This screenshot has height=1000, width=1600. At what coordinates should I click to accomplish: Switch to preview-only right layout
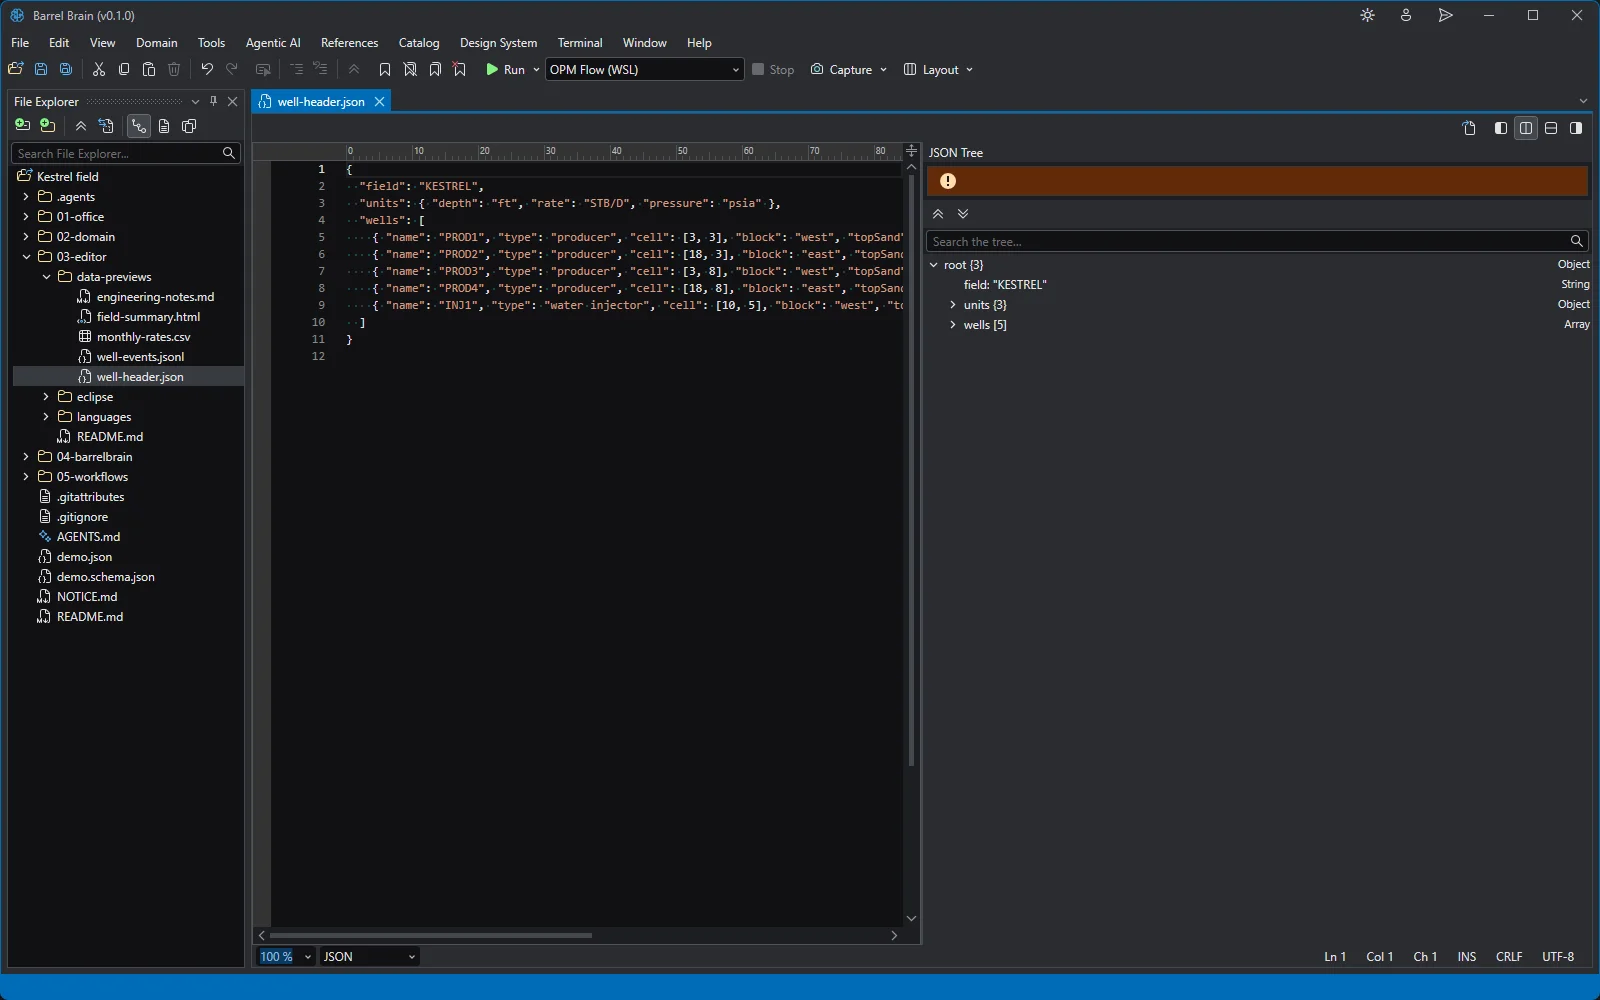(x=1576, y=128)
